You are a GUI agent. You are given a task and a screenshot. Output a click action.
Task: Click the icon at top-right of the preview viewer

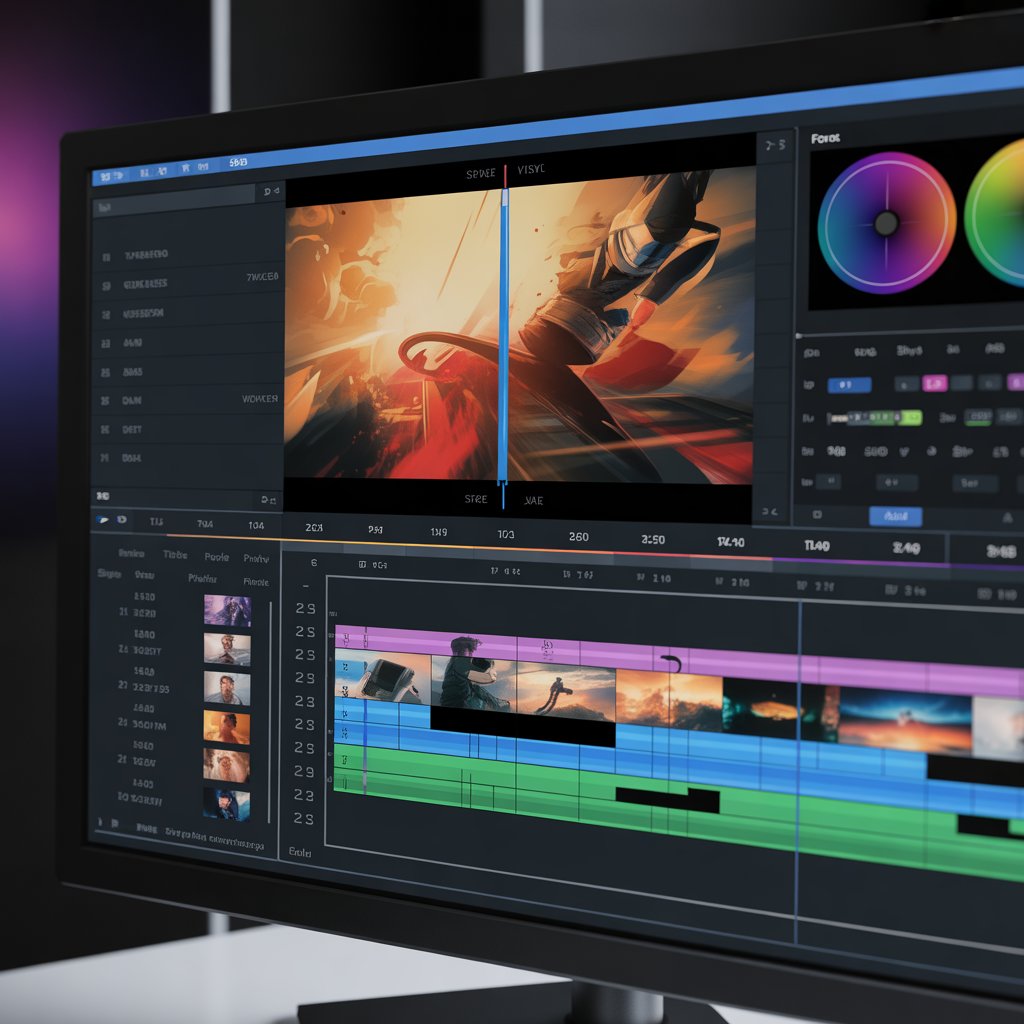pyautogui.click(x=774, y=146)
